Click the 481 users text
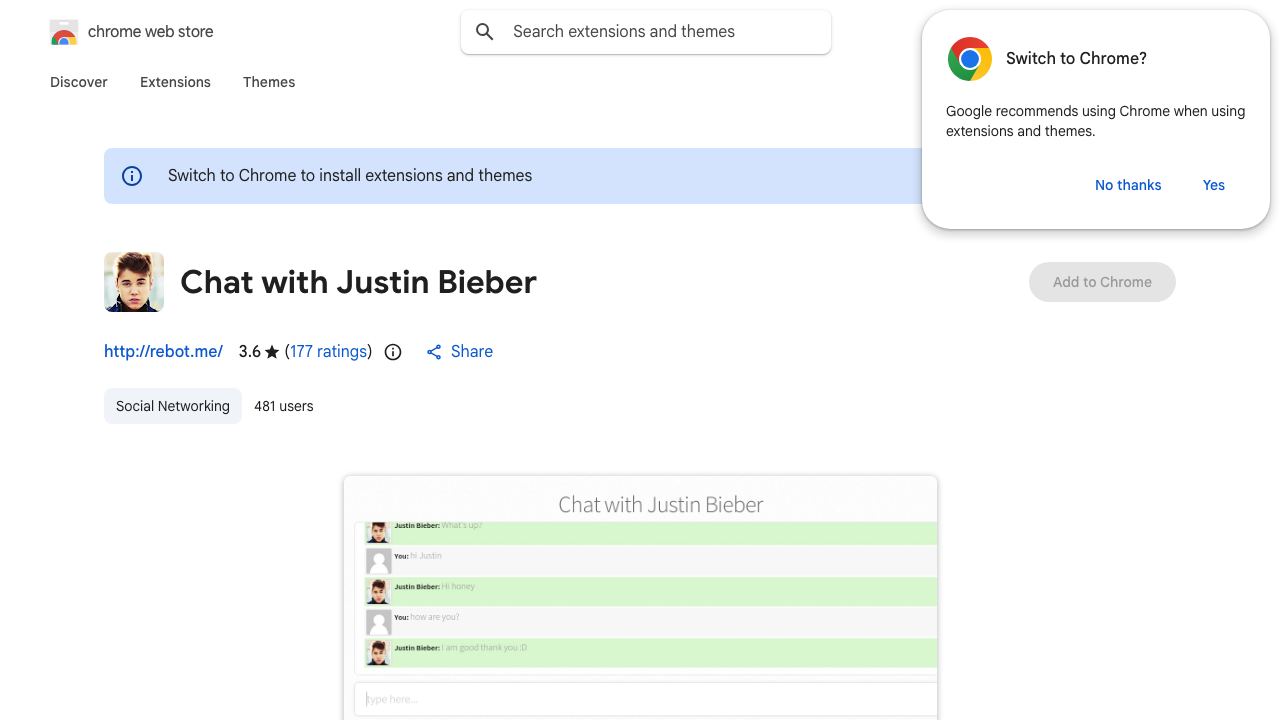Screen dimensions: 1280x720 [284, 406]
